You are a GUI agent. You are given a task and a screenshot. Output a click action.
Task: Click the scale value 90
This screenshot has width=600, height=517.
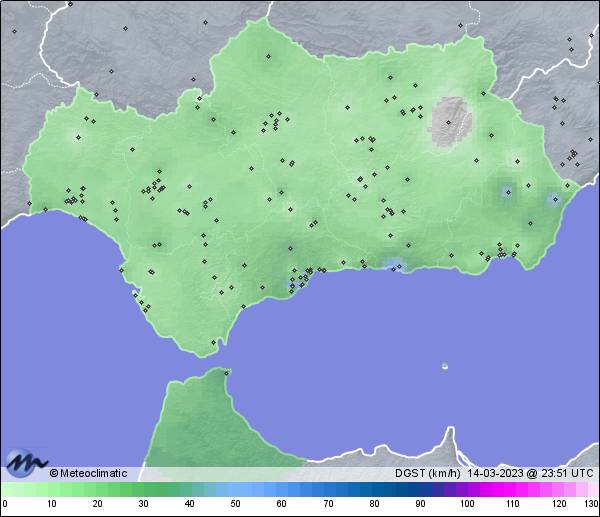[420, 503]
